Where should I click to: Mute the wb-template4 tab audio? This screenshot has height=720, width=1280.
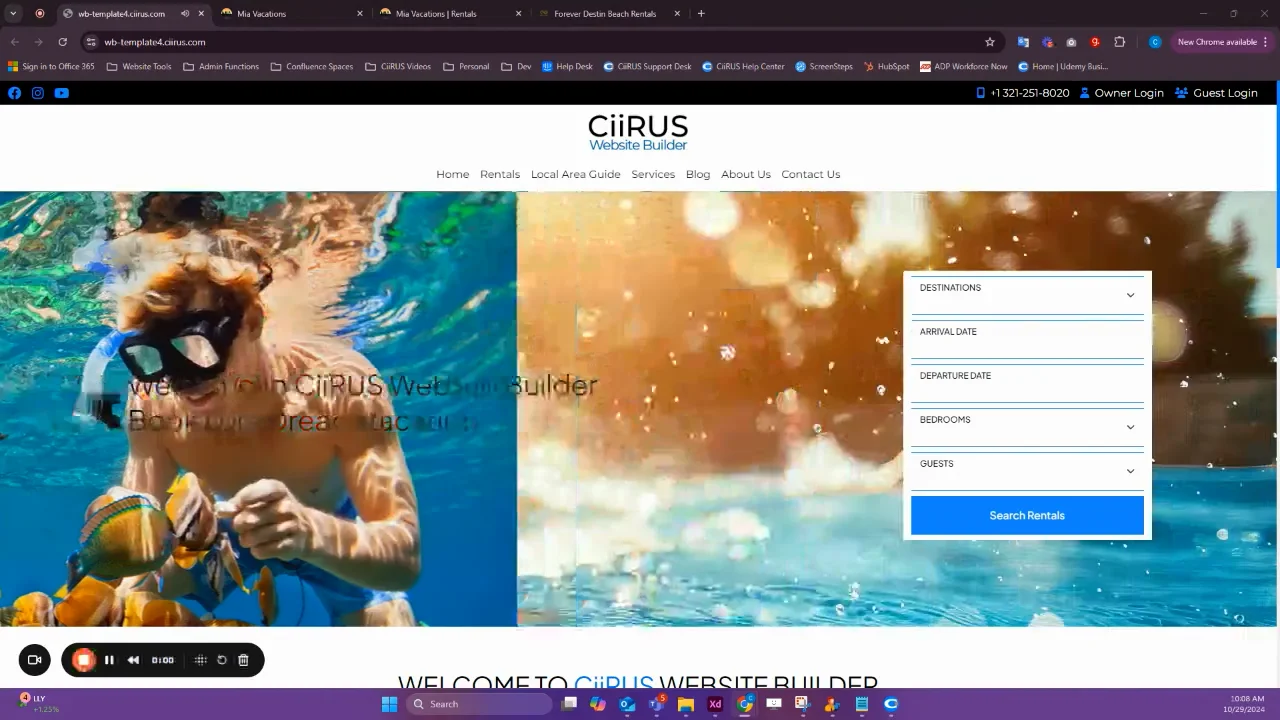(185, 14)
